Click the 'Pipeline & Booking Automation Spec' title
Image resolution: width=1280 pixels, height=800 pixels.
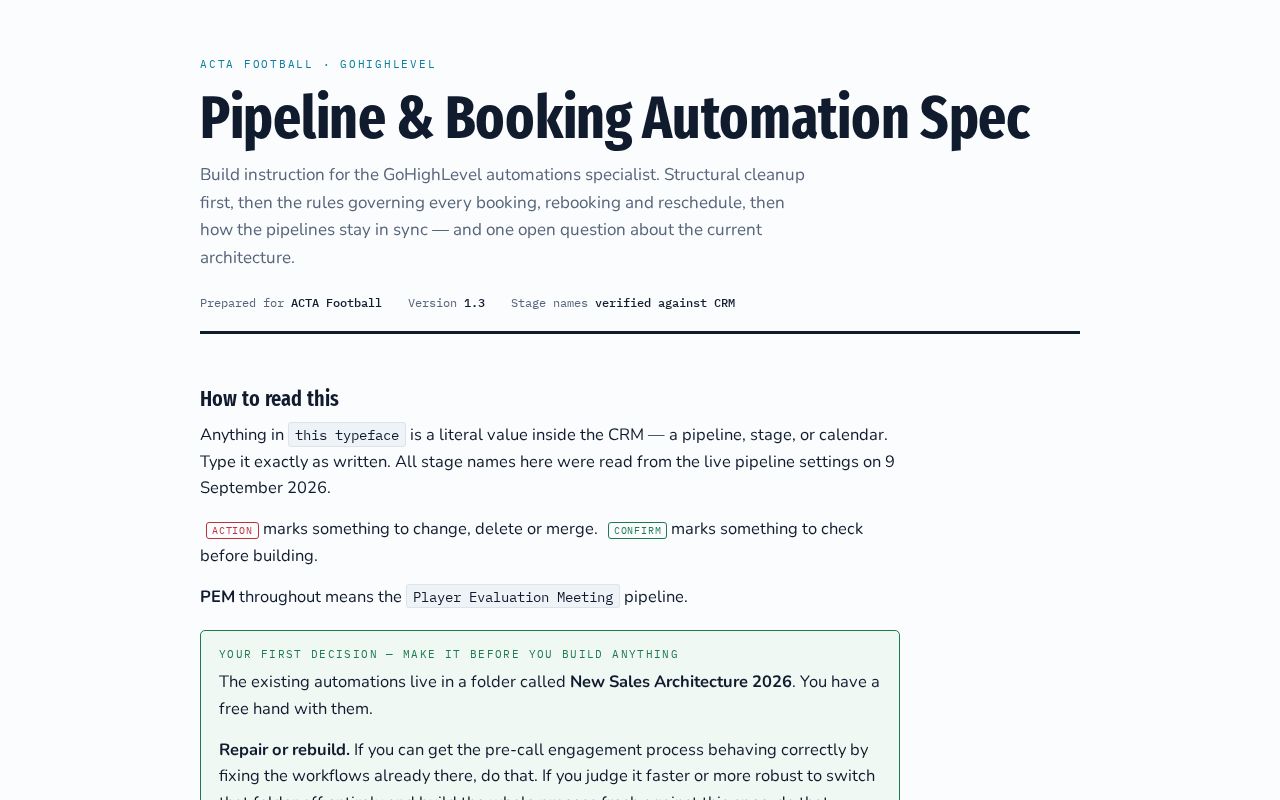[x=614, y=118]
